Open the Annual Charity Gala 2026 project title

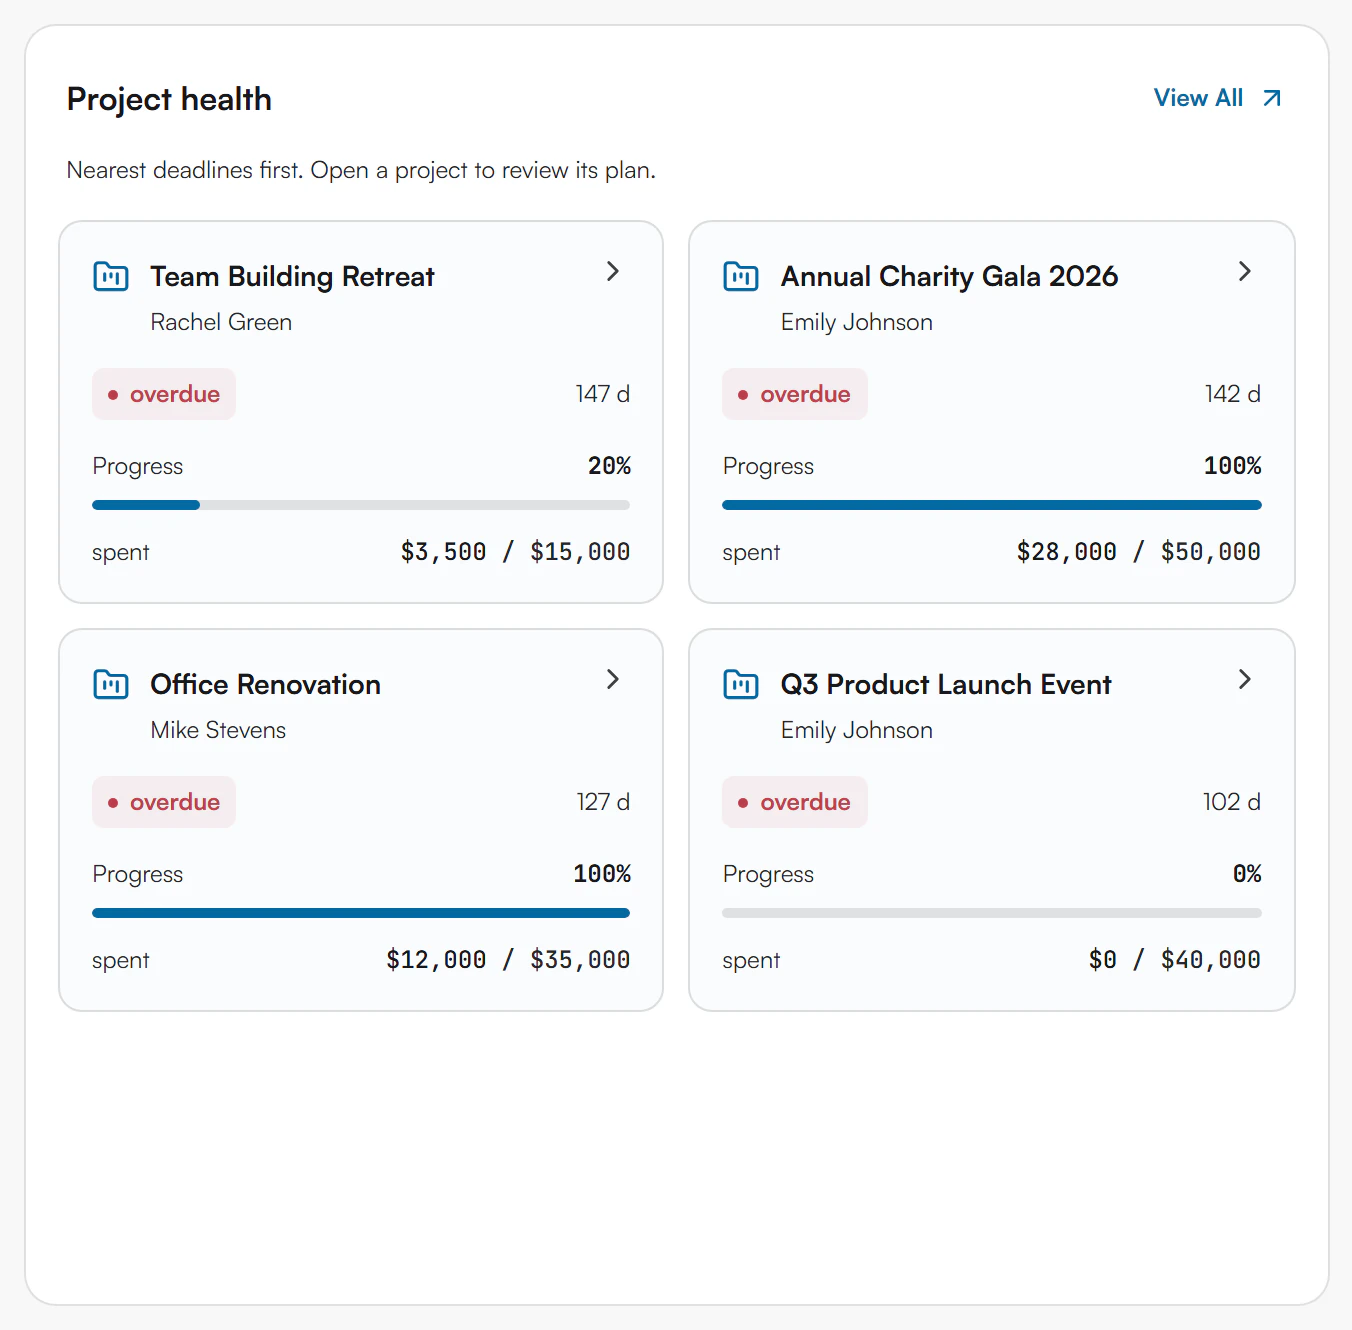point(949,276)
